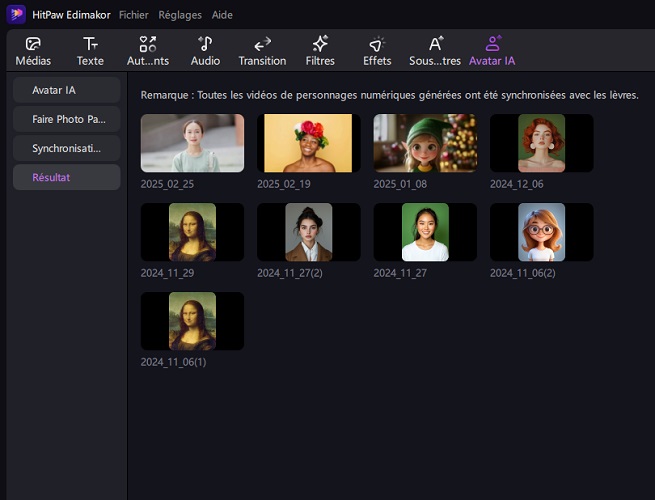The width and height of the screenshot is (655, 500).
Task: Open the Aide menu
Action: (222, 15)
